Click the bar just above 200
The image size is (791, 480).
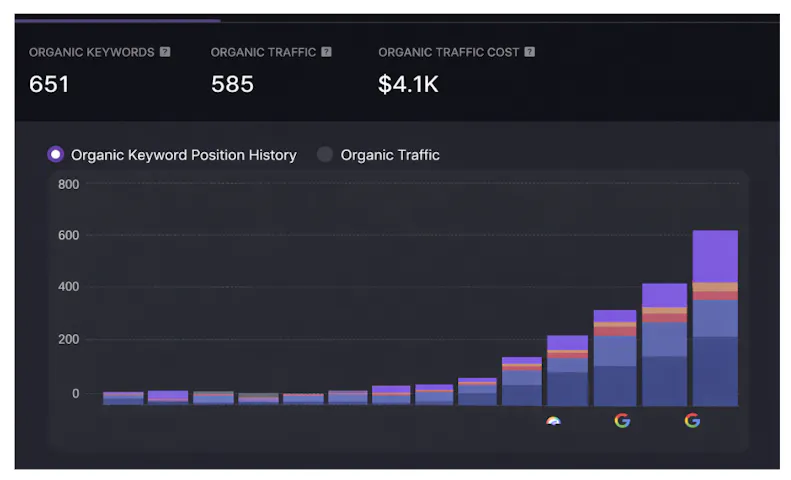[x=568, y=371]
